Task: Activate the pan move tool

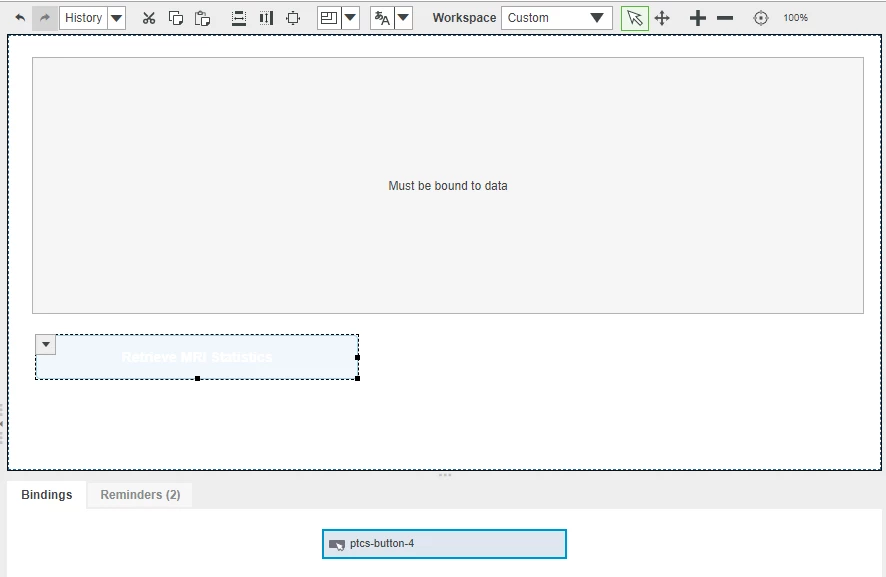Action: 662,18
